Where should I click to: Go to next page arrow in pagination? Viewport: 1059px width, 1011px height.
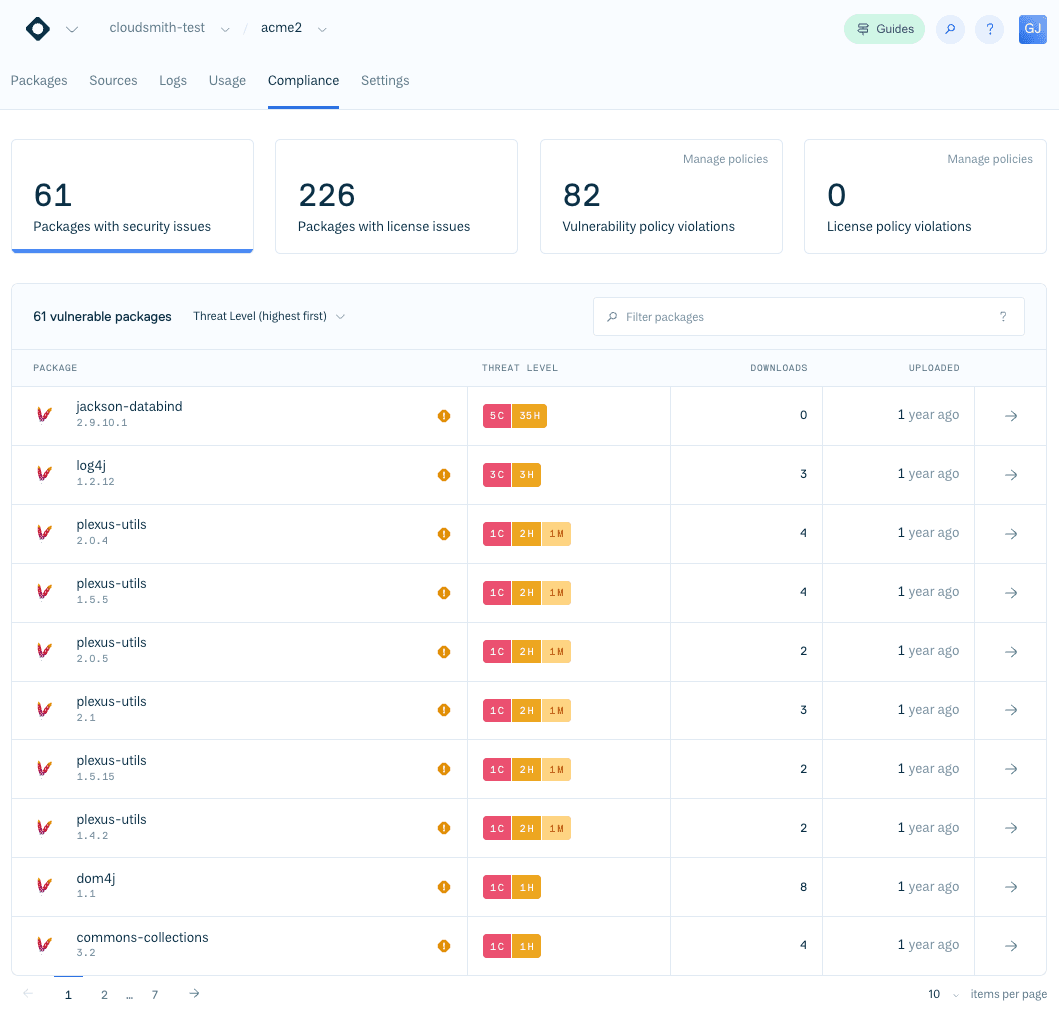pyautogui.click(x=194, y=993)
